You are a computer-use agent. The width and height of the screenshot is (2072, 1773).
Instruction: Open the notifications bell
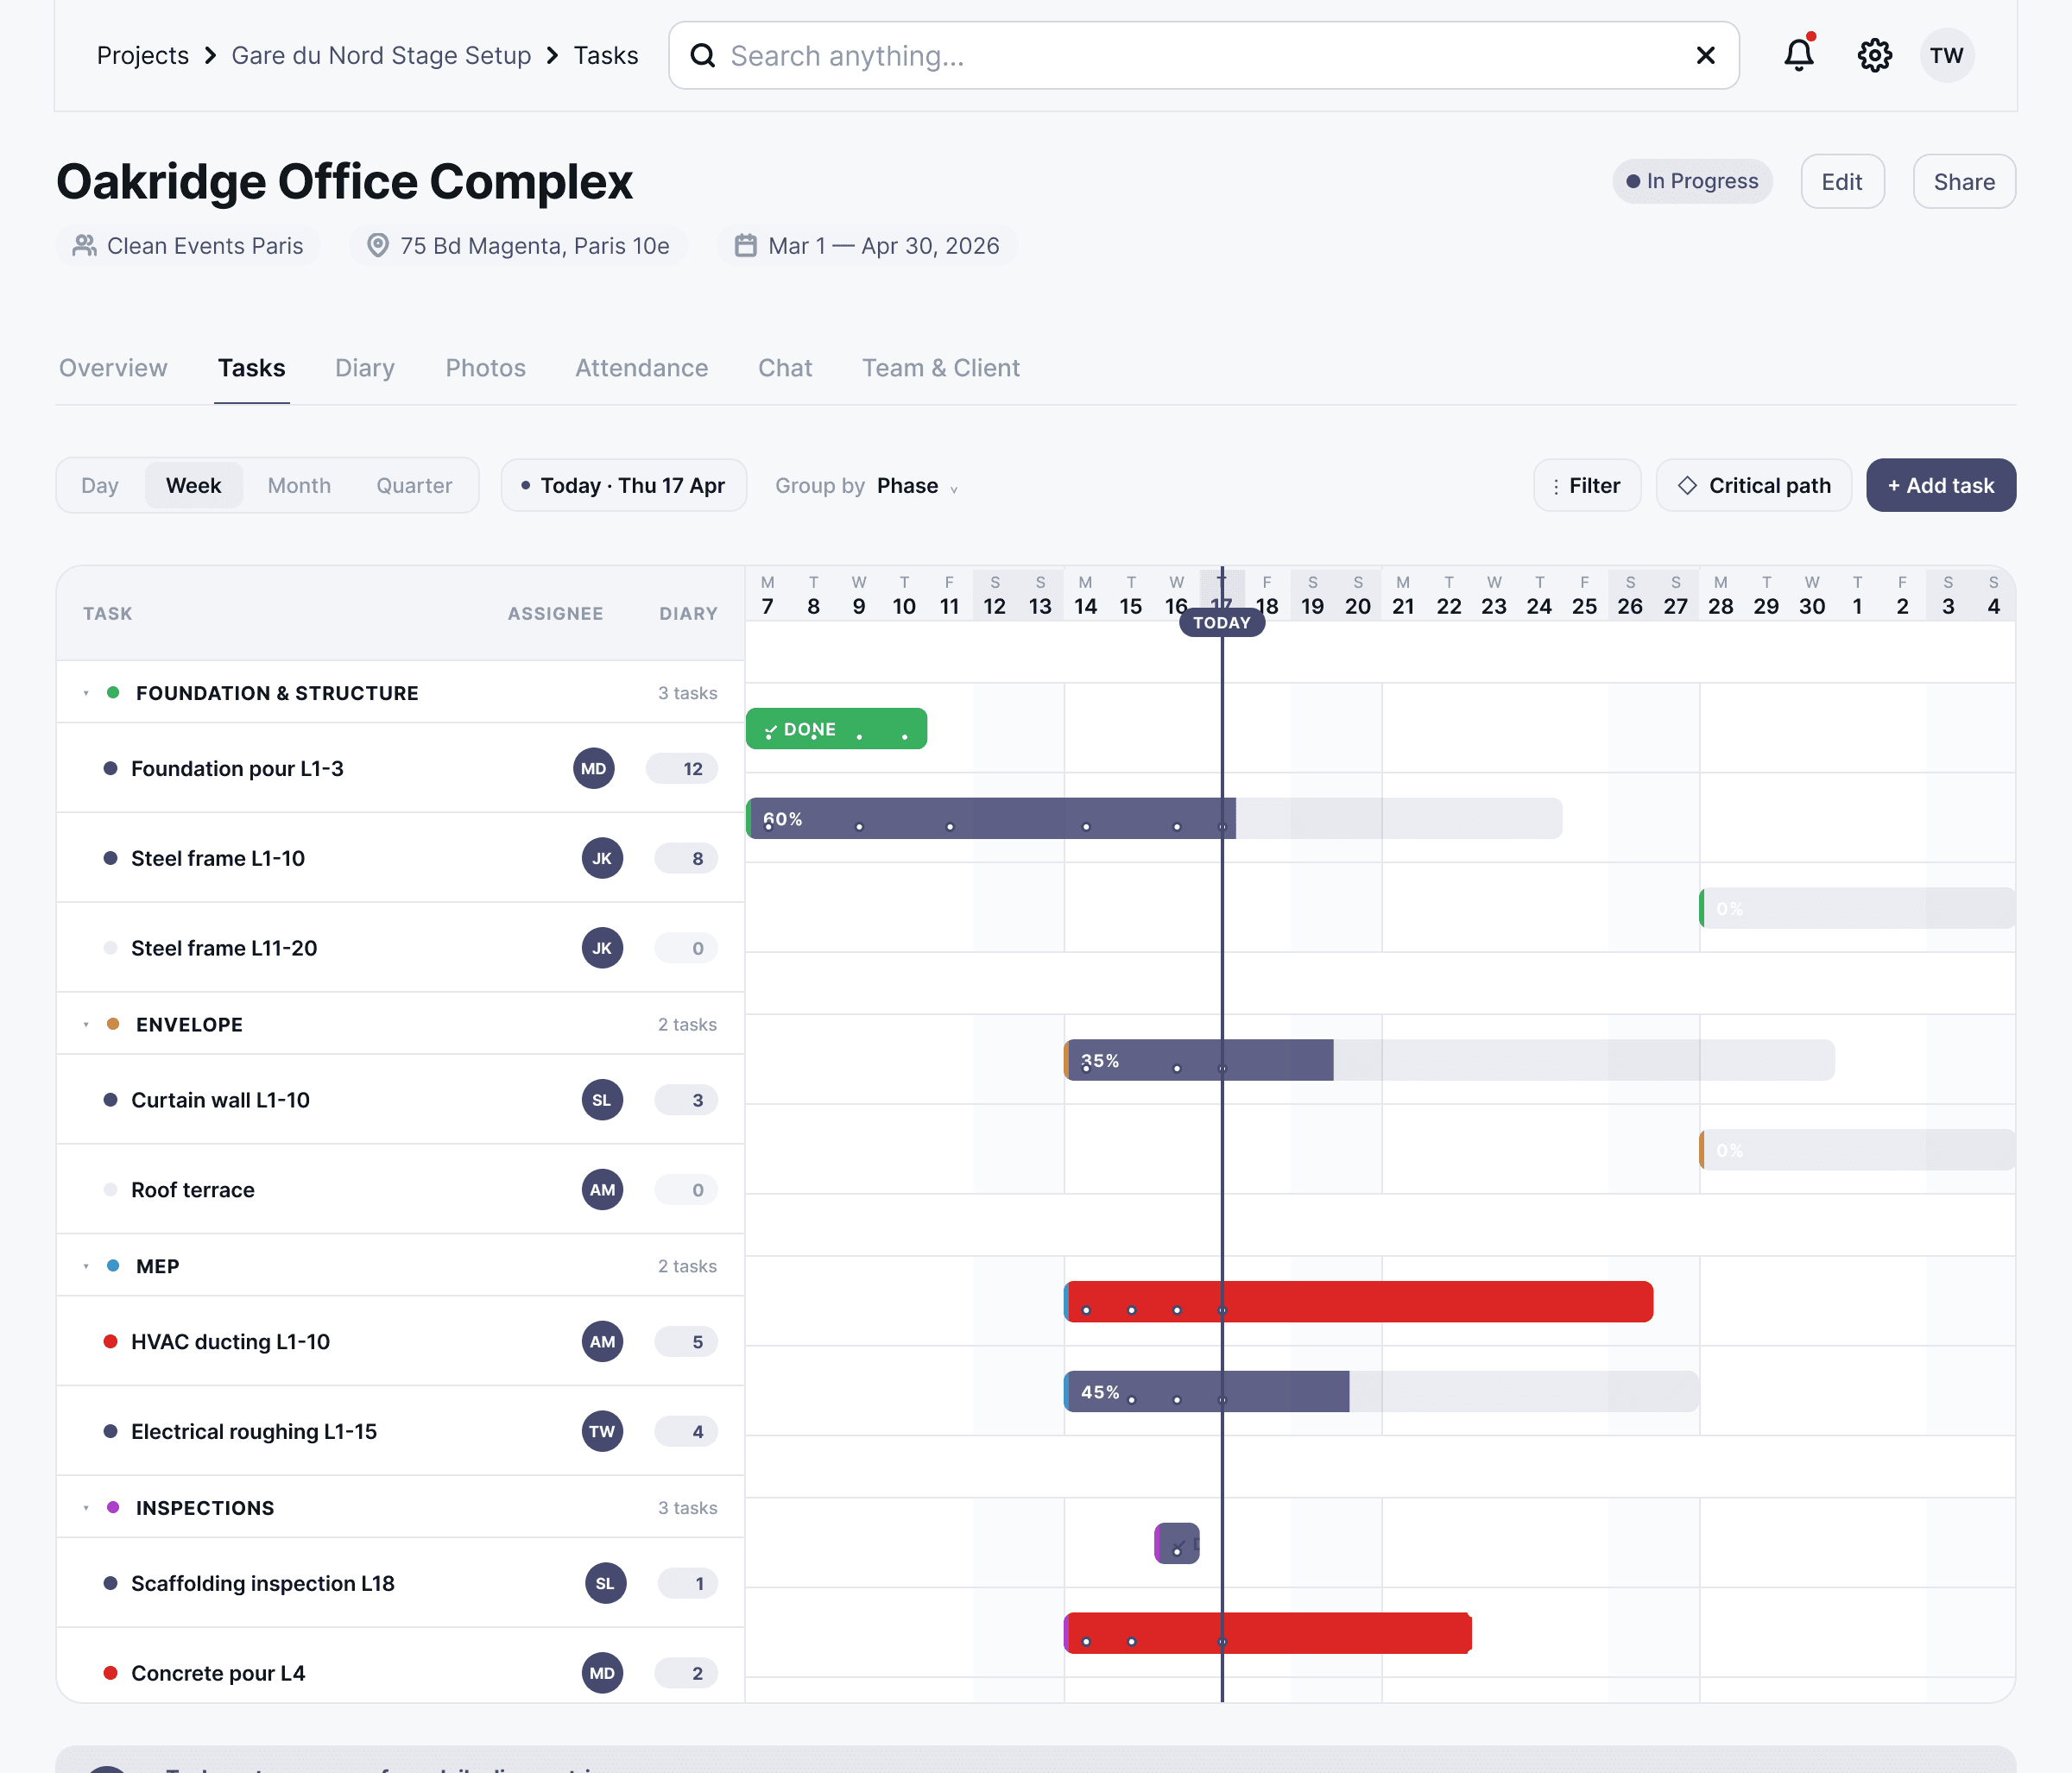click(x=1798, y=55)
